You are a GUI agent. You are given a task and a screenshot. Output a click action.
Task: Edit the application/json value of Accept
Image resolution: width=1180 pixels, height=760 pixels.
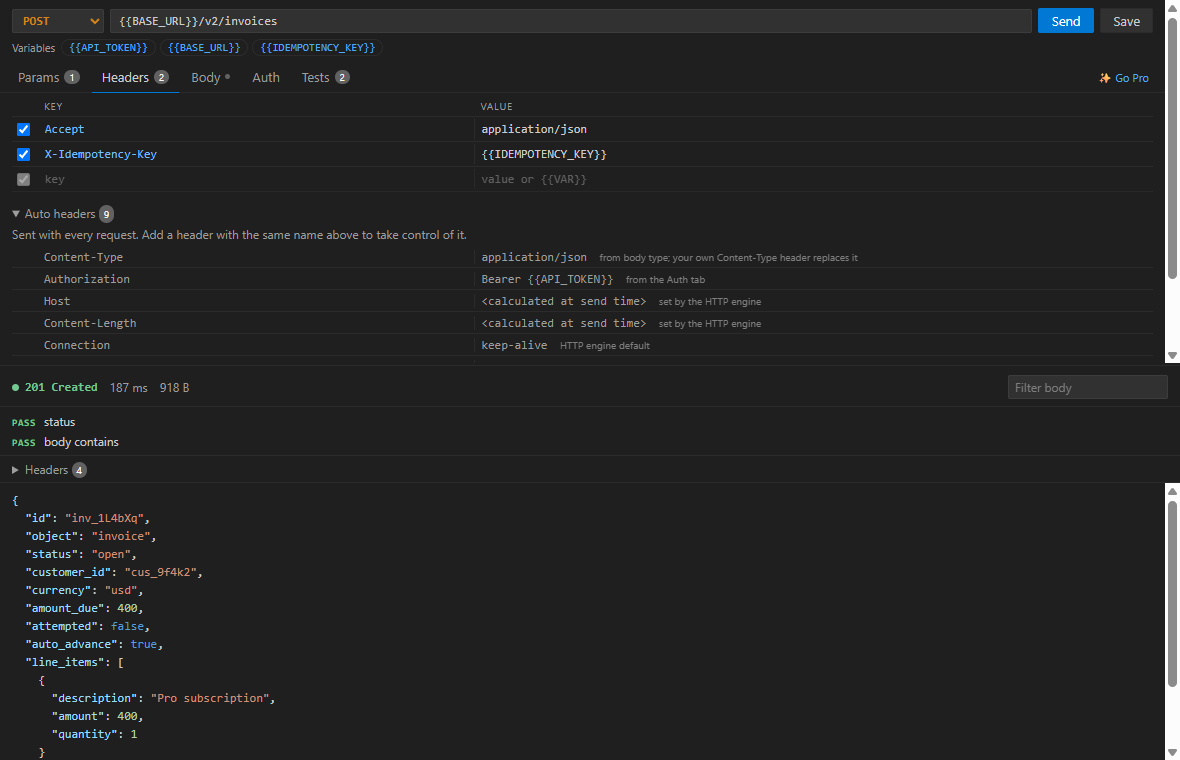816,129
